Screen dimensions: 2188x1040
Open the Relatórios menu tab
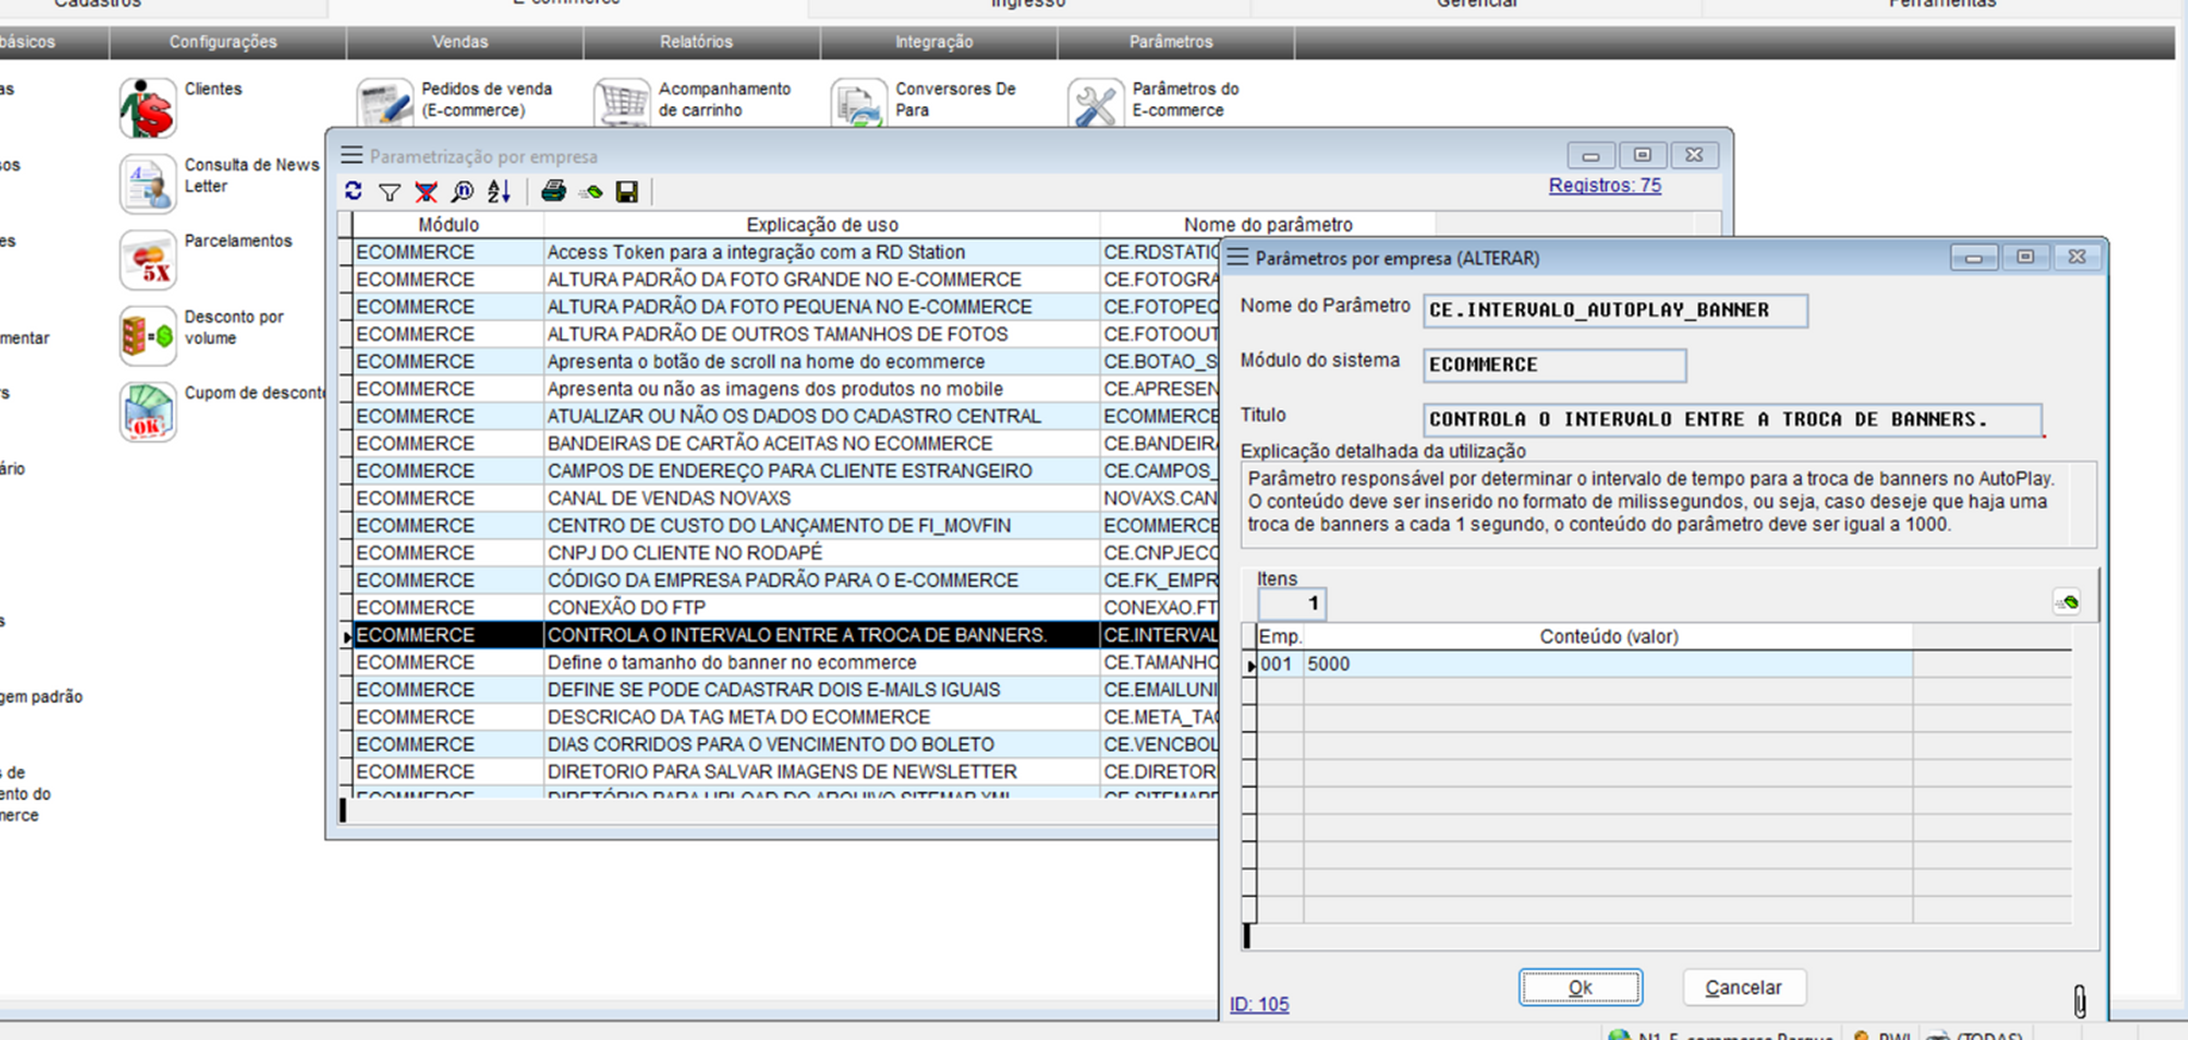point(696,42)
